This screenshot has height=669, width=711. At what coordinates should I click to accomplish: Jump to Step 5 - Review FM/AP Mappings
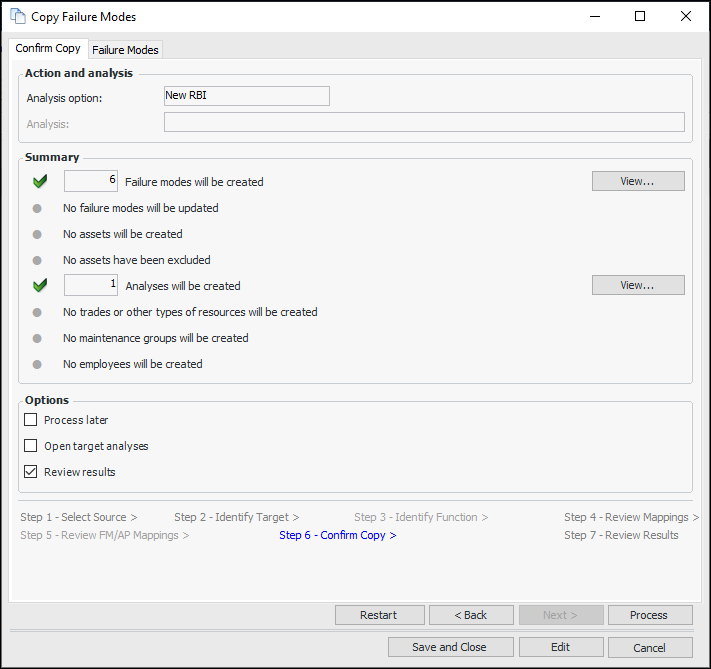tap(104, 536)
